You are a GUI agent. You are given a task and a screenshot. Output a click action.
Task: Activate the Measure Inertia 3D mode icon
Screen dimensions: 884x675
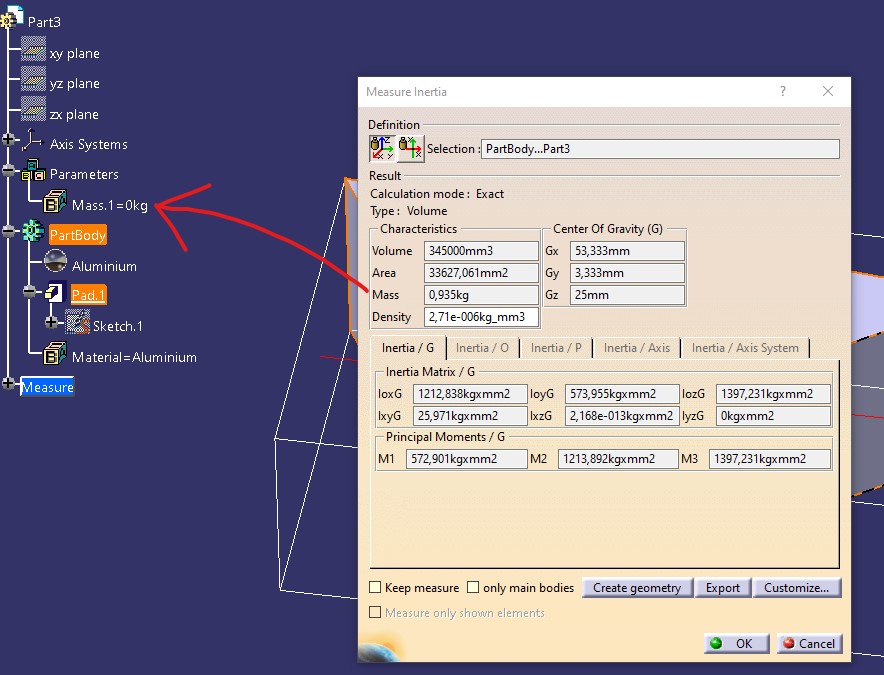382,149
